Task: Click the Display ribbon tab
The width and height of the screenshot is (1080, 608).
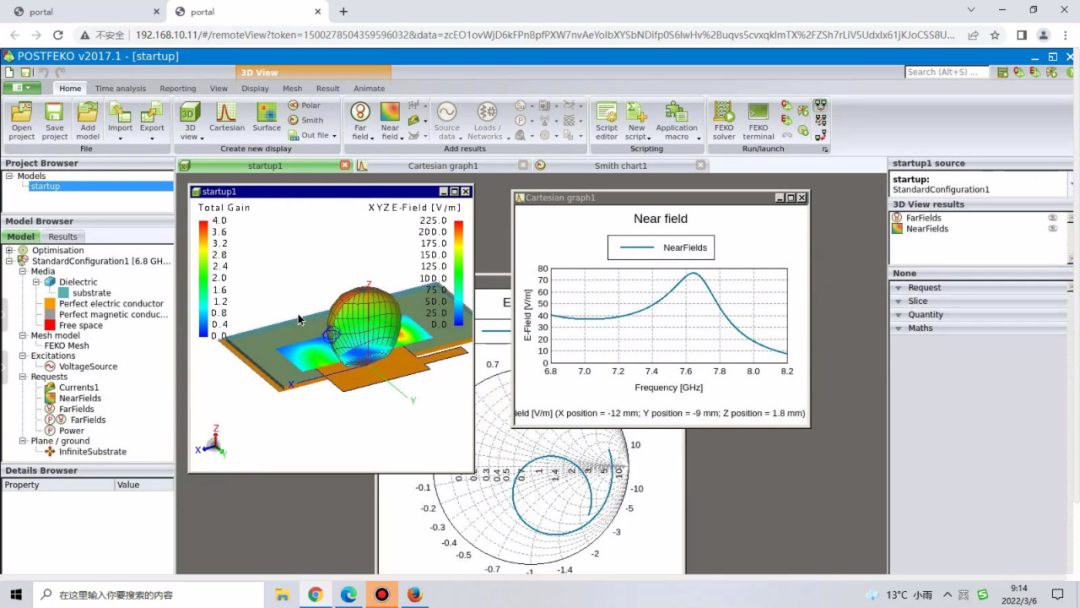Action: point(255,88)
